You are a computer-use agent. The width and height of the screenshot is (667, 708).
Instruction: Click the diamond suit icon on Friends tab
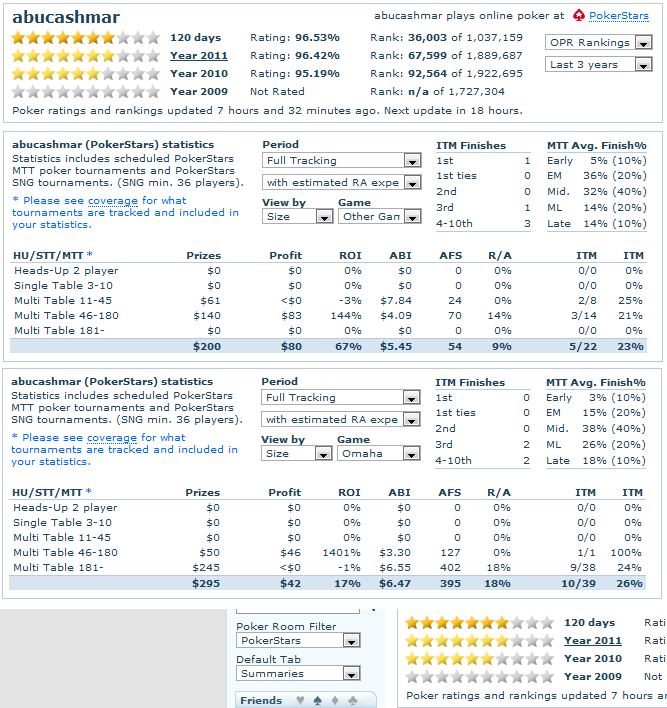click(335, 700)
